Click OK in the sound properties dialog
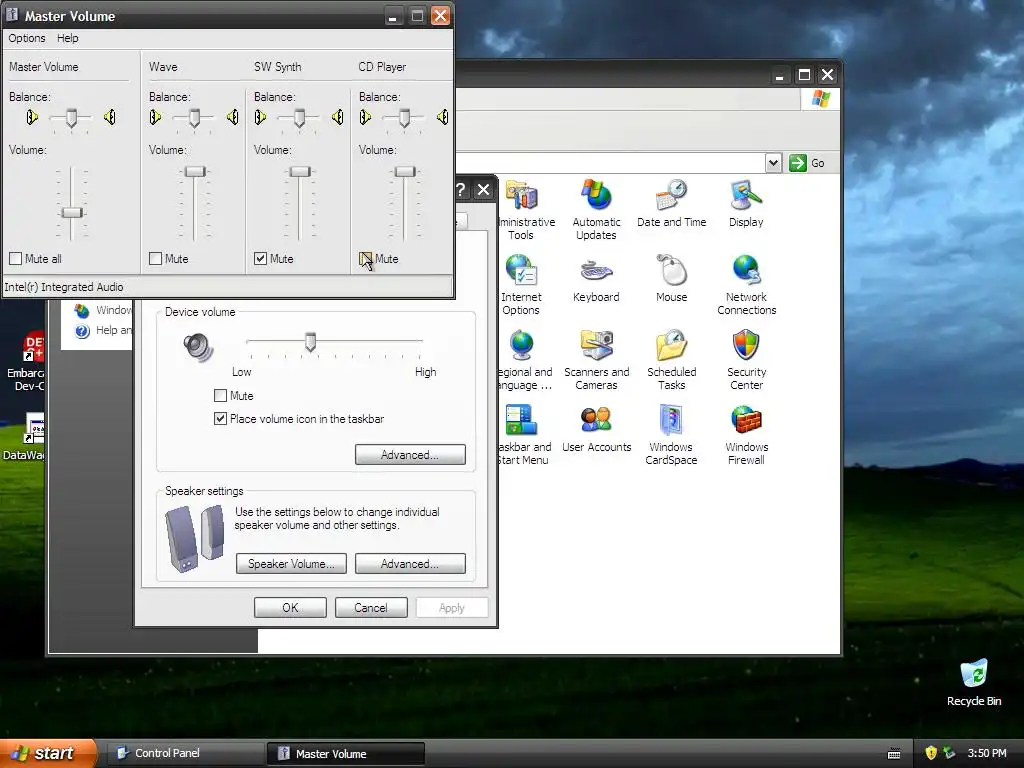Image resolution: width=1024 pixels, height=768 pixels. coord(290,607)
